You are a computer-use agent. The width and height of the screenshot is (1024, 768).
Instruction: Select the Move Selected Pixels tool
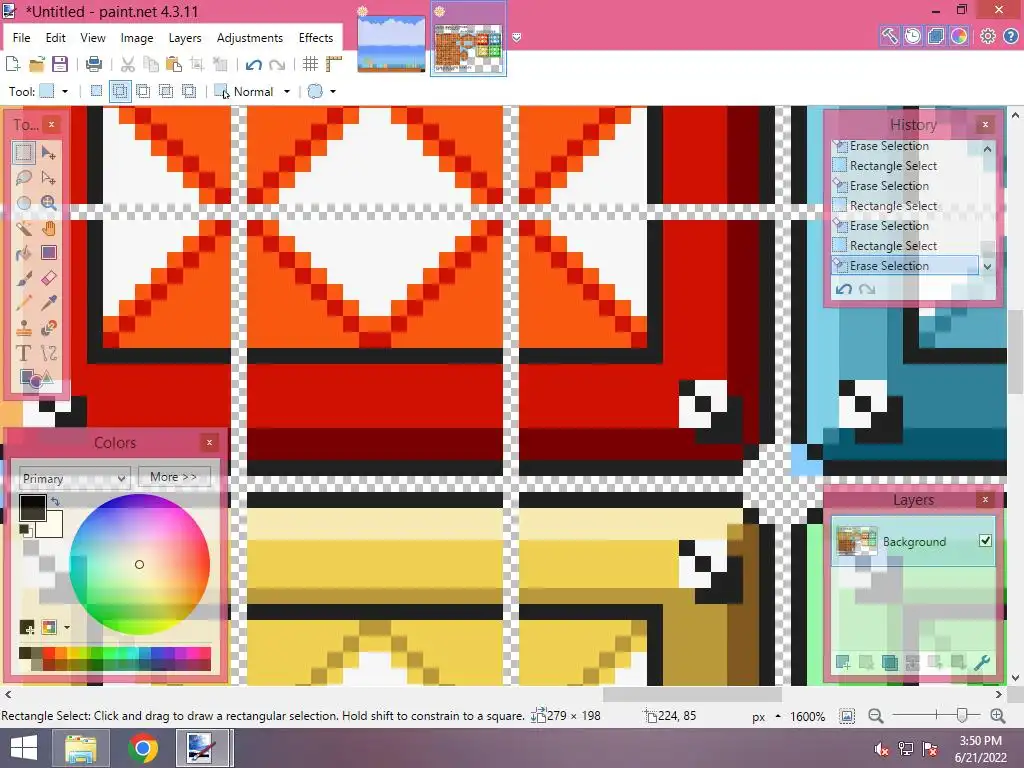coord(48,153)
